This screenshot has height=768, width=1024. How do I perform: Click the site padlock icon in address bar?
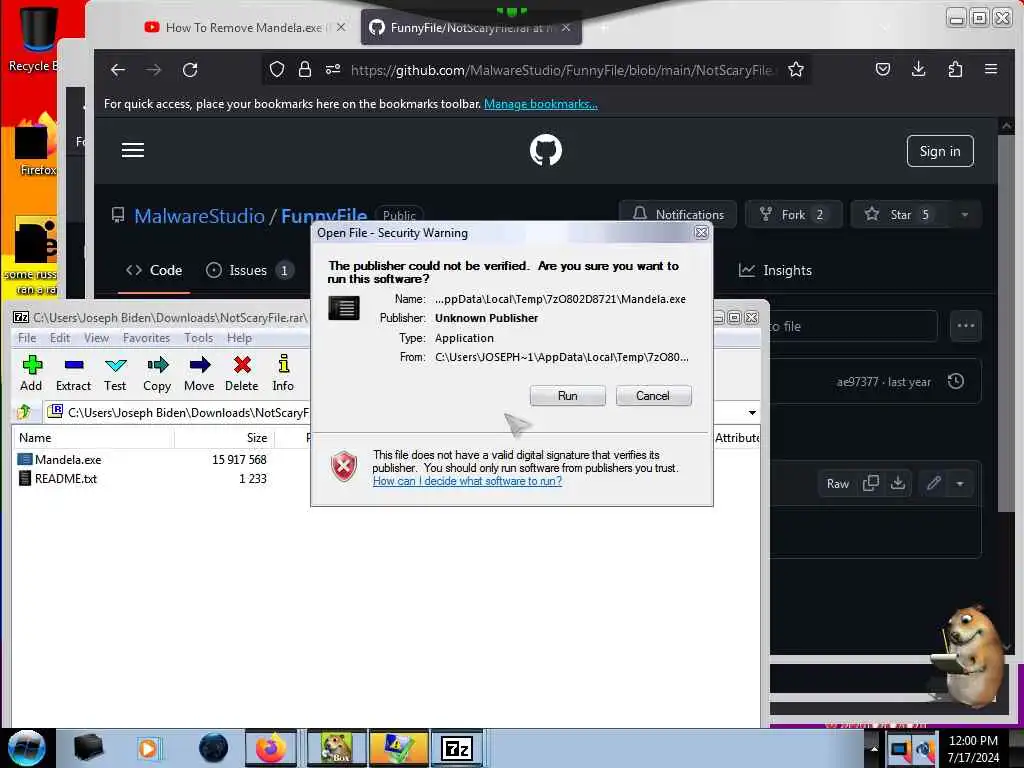click(x=304, y=69)
